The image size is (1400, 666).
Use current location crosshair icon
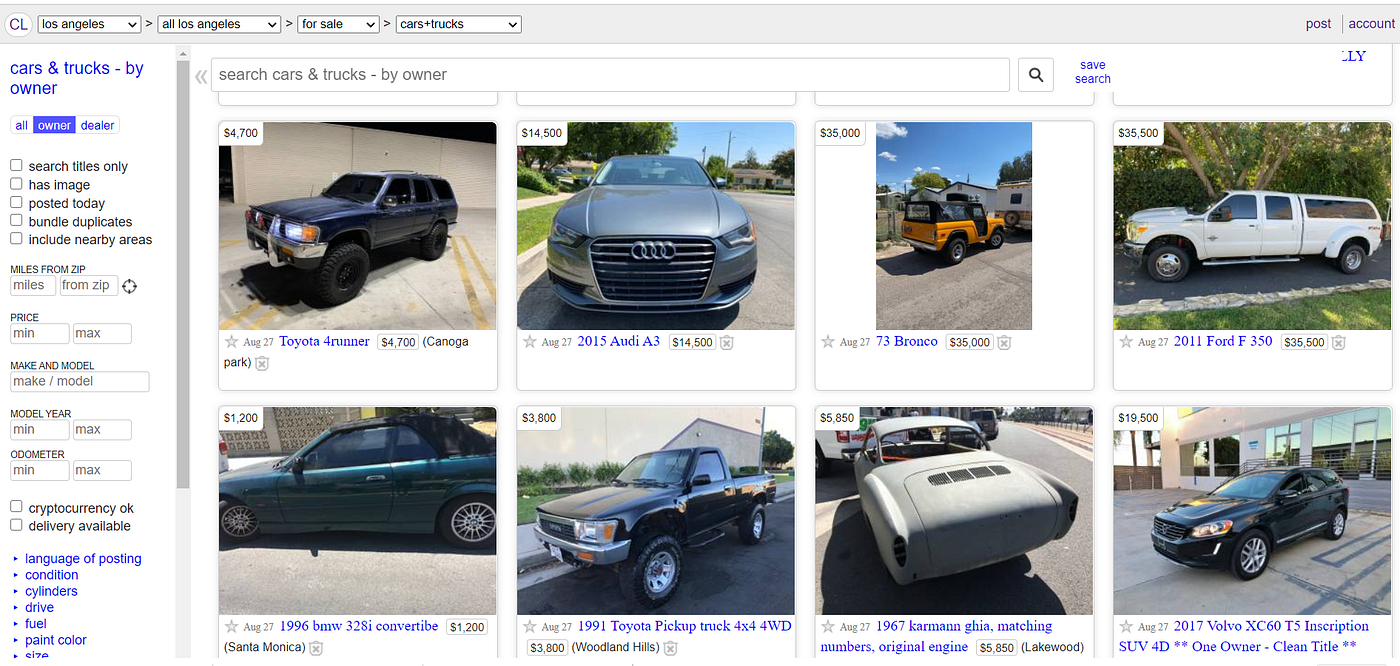click(x=129, y=287)
